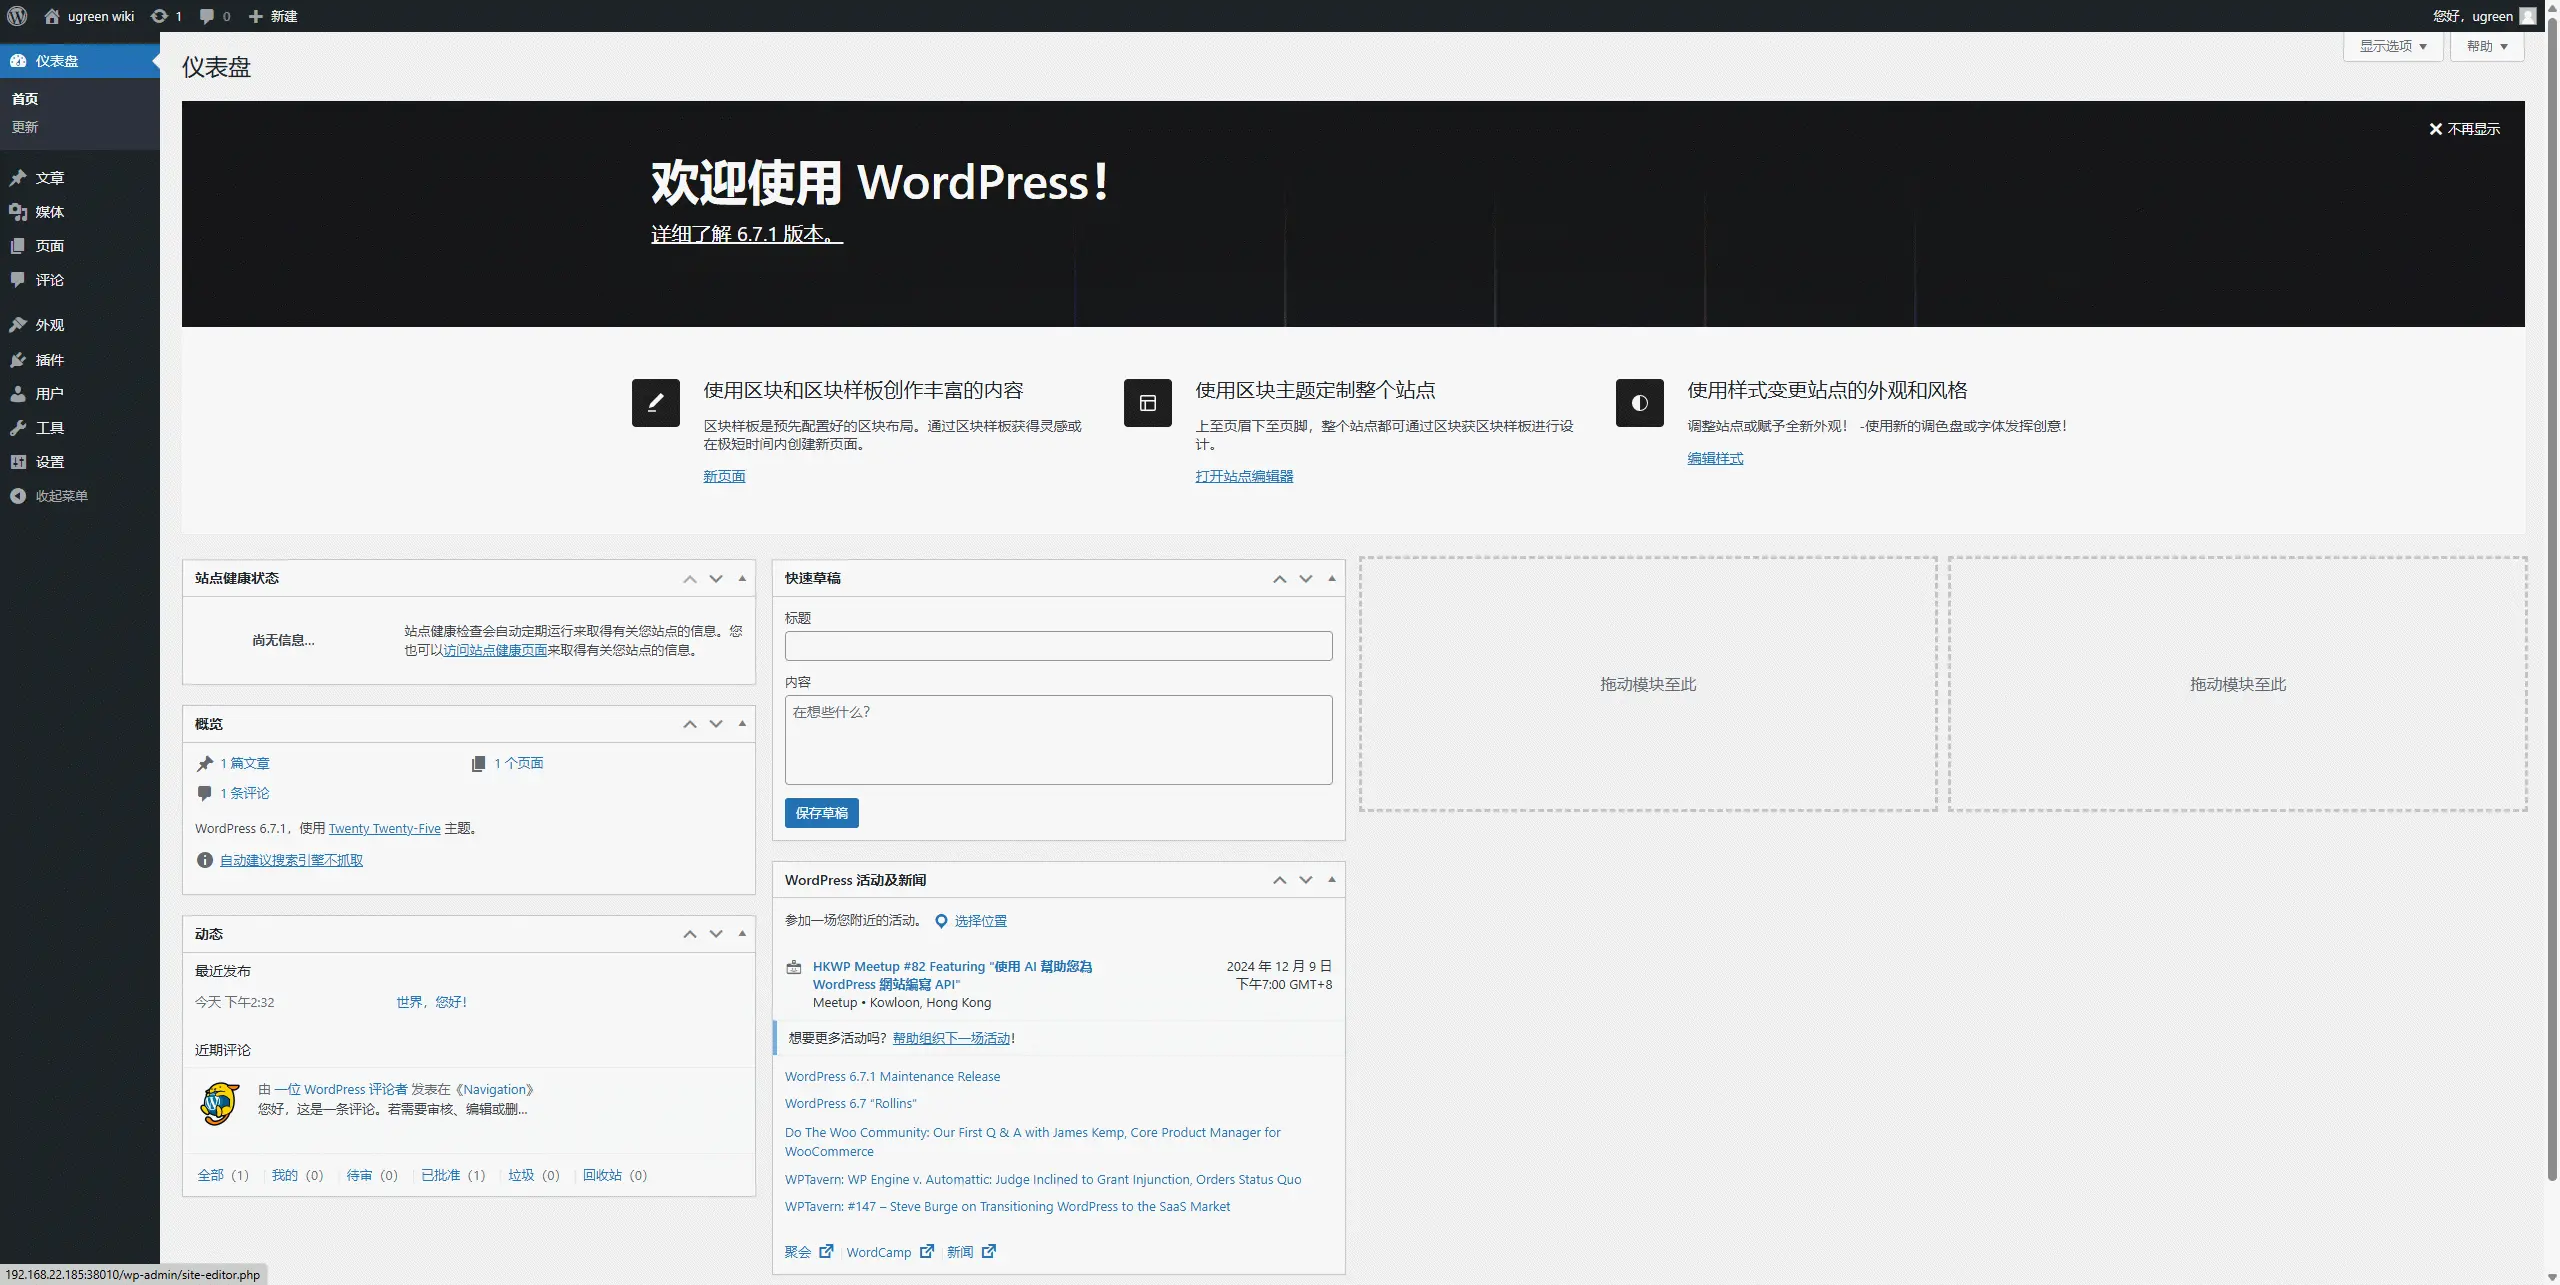The image size is (2560, 1285).
Task: Open the 新建 menu in the admin bar
Action: 273,16
